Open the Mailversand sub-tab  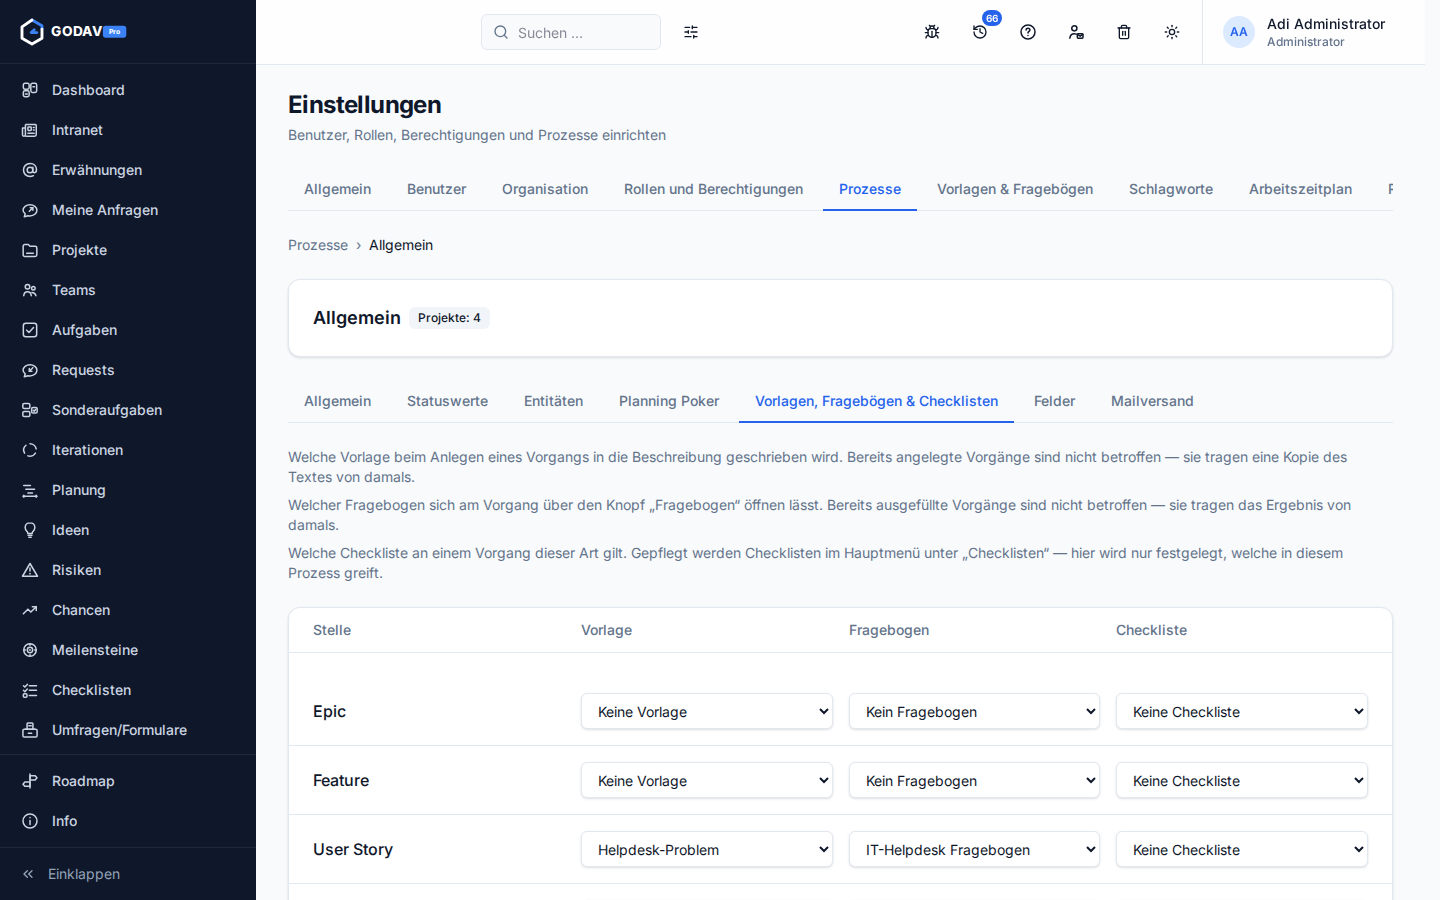click(1152, 401)
